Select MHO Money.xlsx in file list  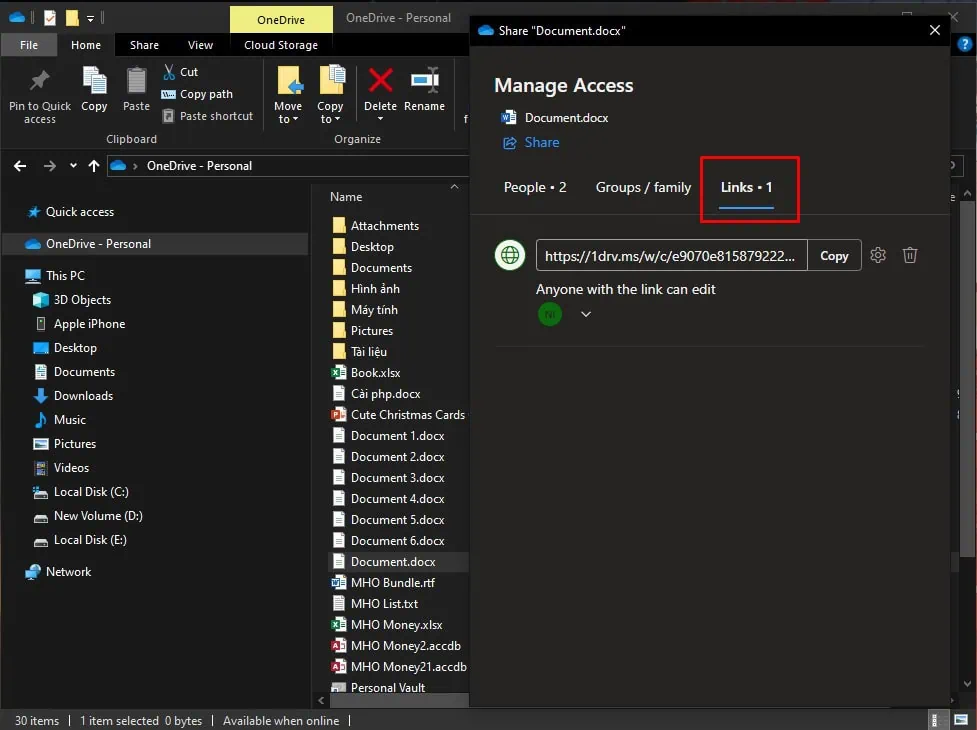point(396,625)
